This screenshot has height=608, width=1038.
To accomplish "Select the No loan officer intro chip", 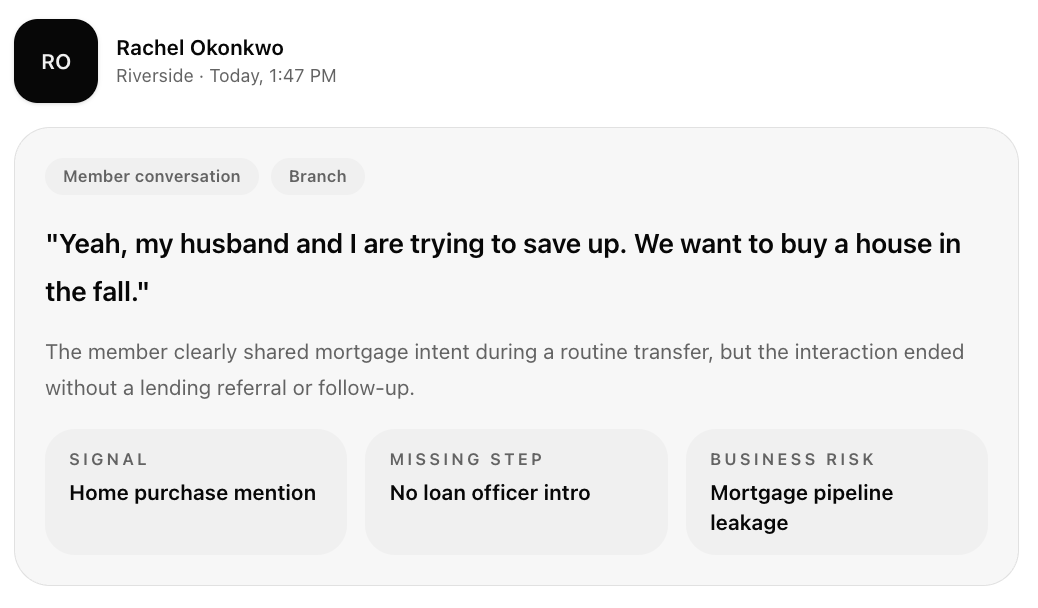I will [x=490, y=493].
